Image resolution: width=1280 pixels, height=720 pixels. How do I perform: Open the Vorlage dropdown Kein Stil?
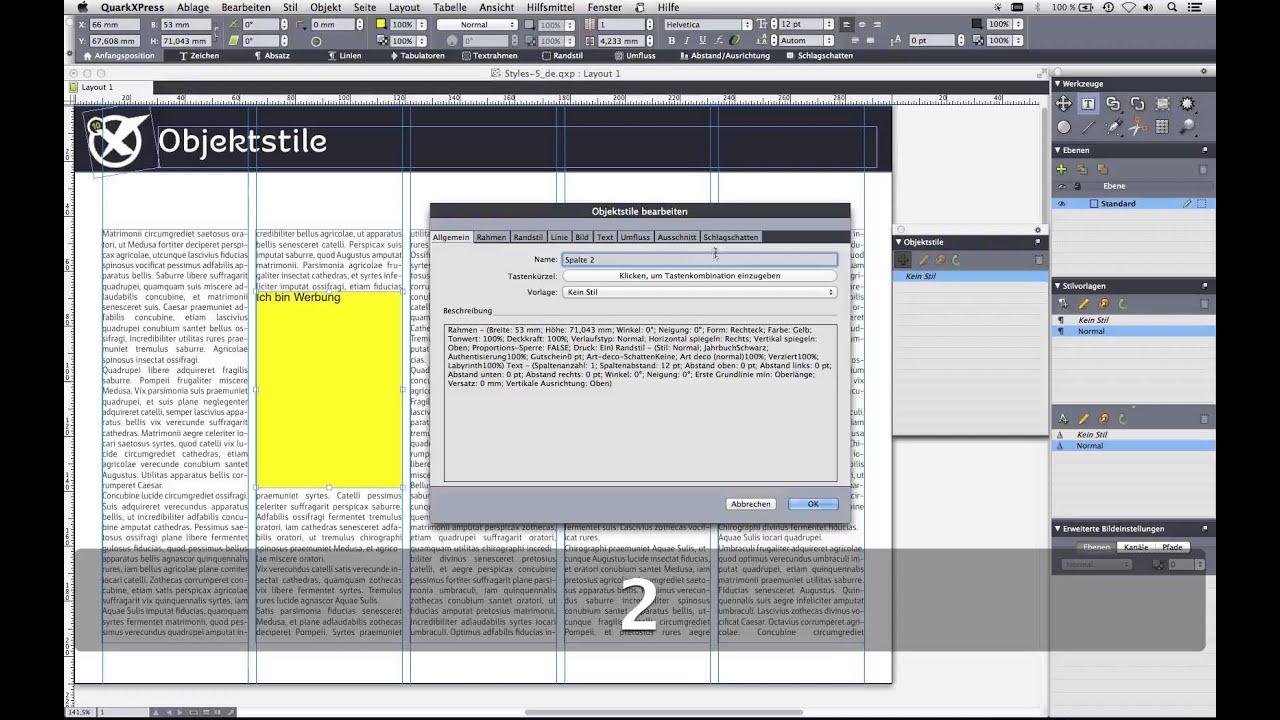pyautogui.click(x=700, y=292)
